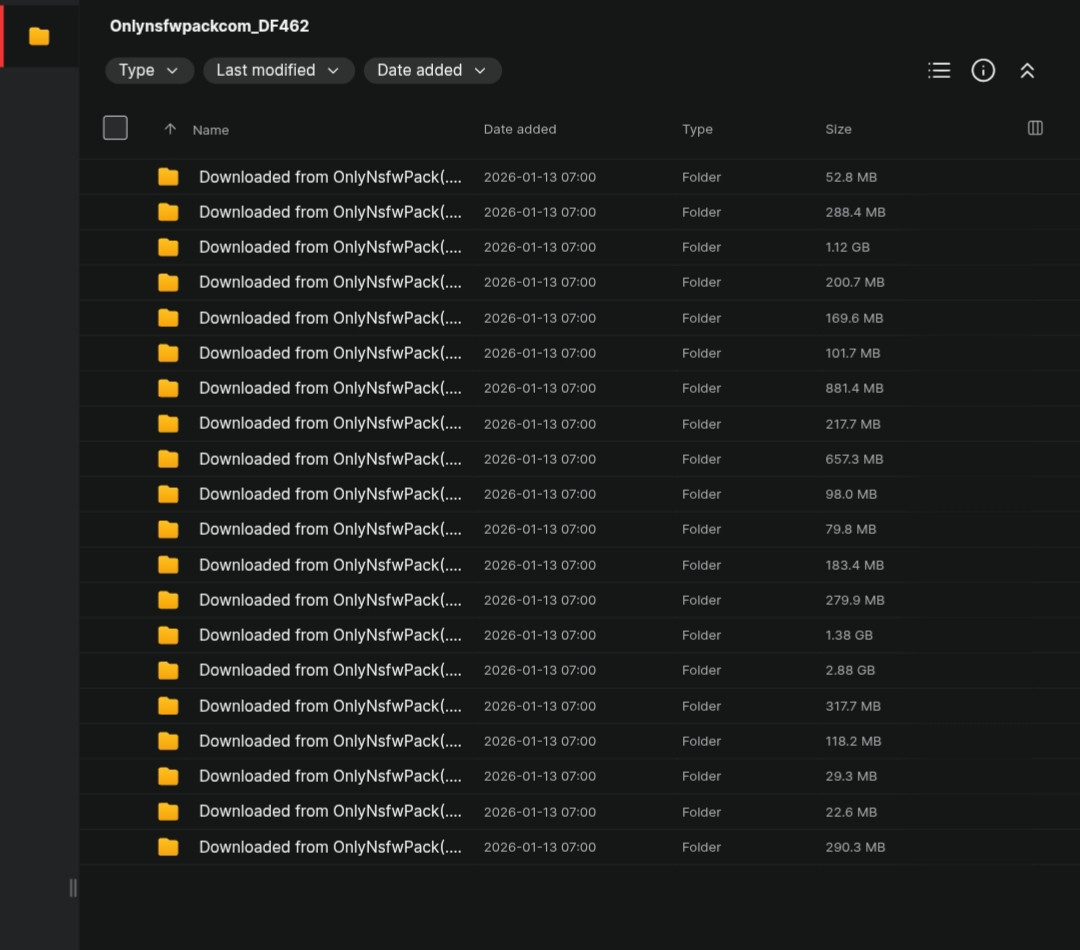The image size is (1080, 950).
Task: Open the column settings icon
Action: (x=1035, y=128)
